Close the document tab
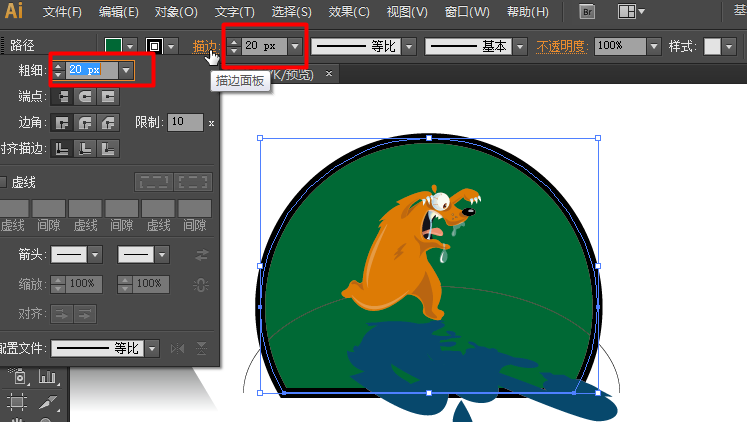The image size is (747, 422). [329, 73]
